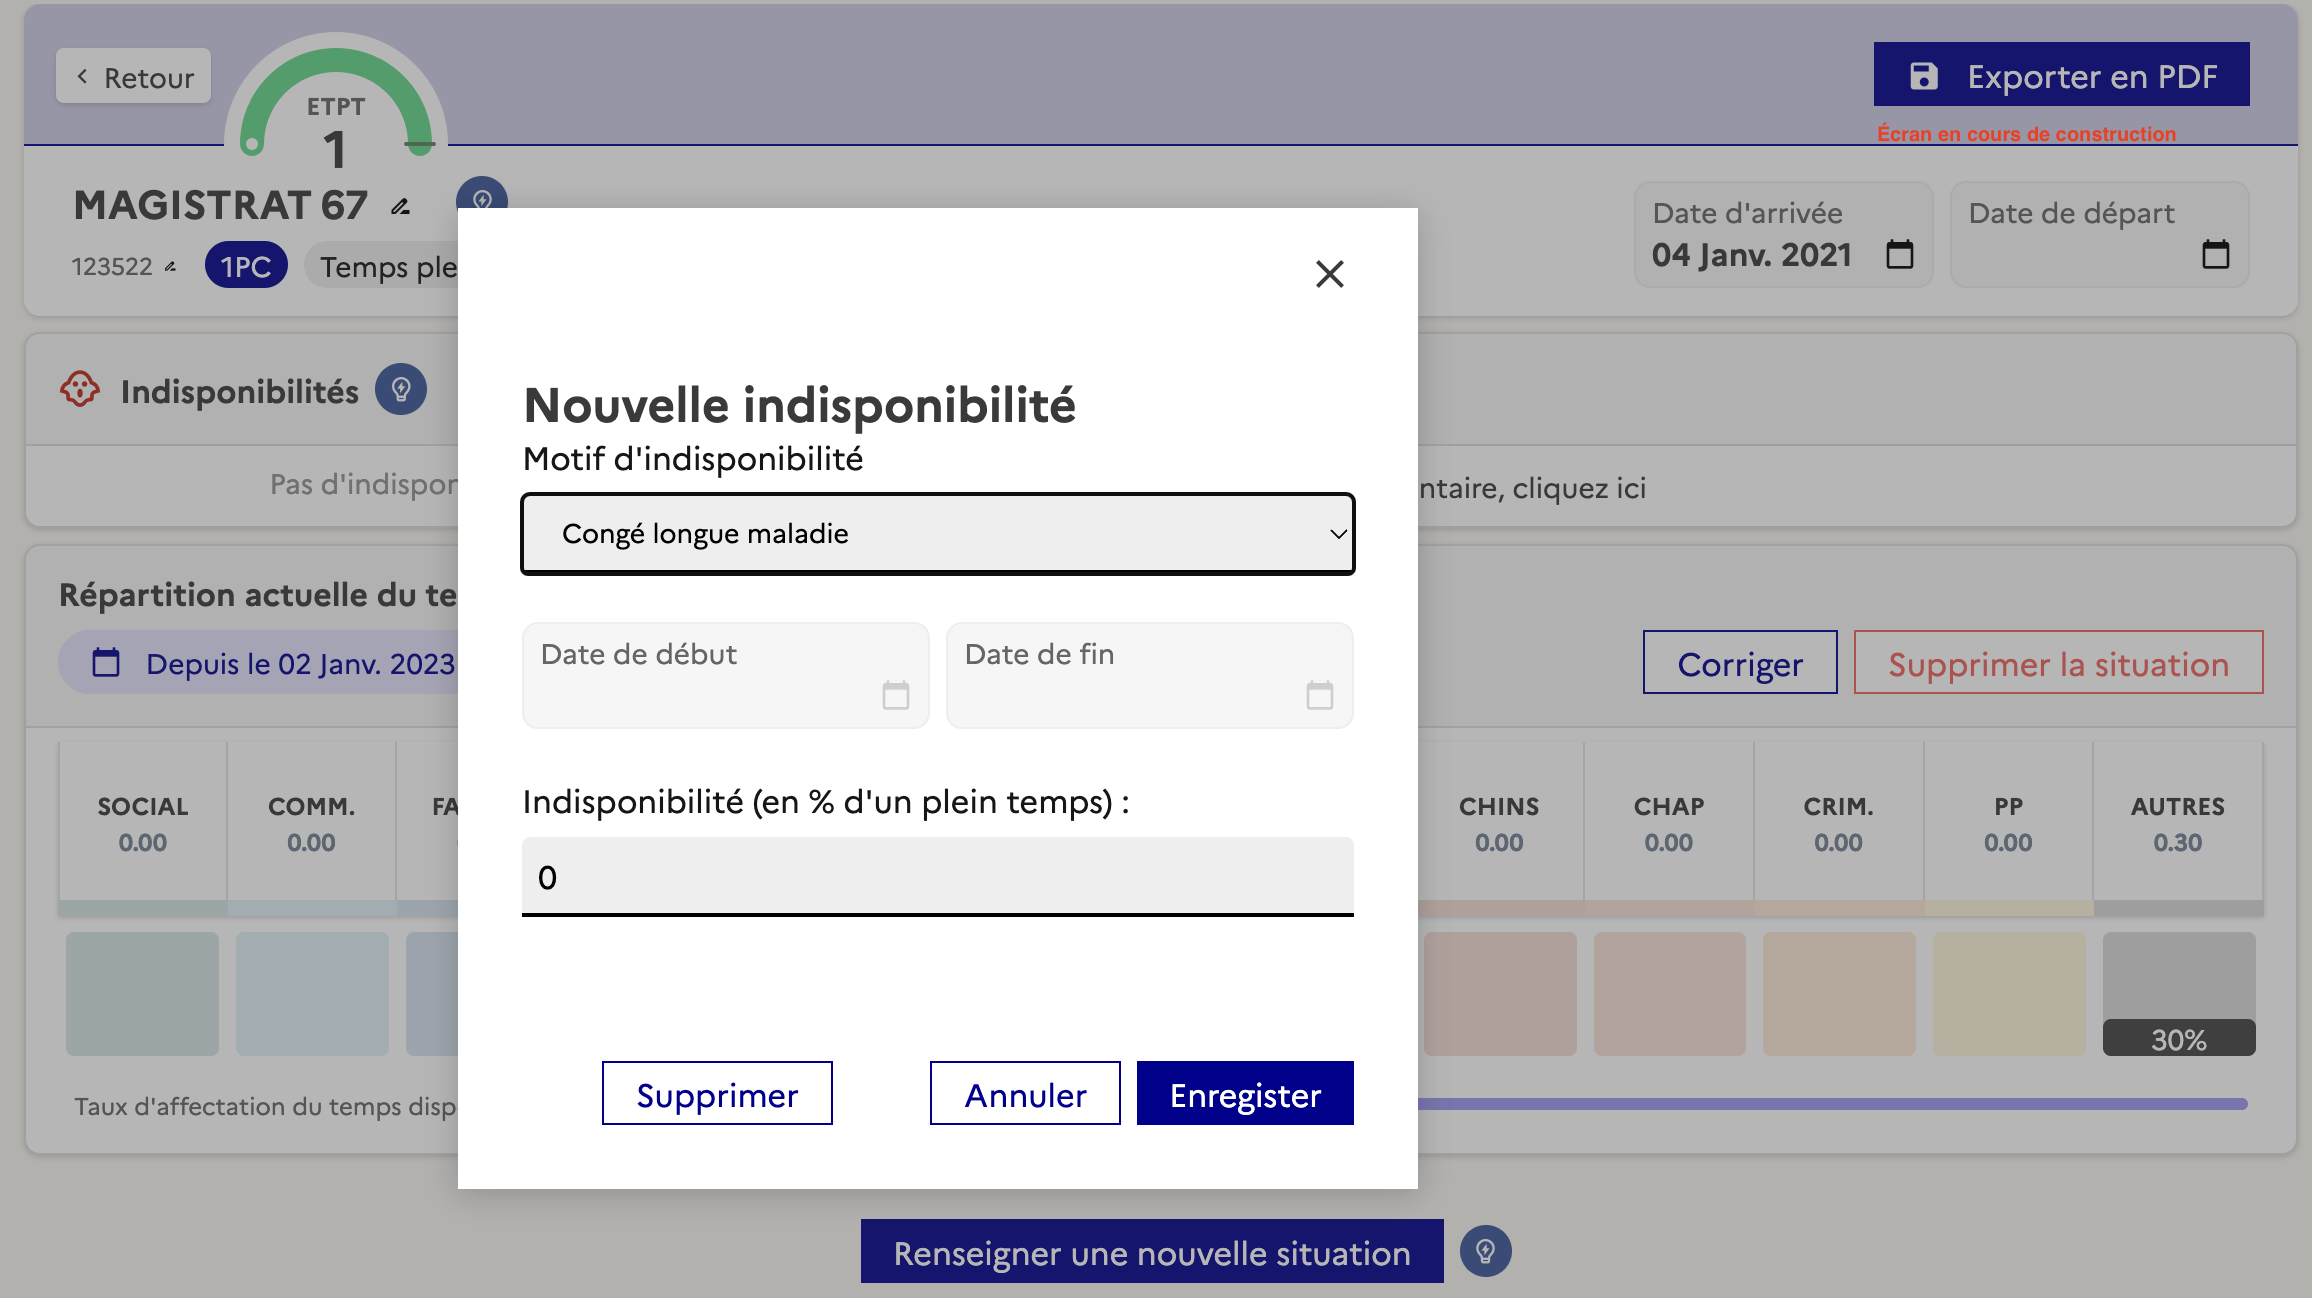Click the Exporter en PDF button
The image size is (2312, 1298).
pos(2061,75)
